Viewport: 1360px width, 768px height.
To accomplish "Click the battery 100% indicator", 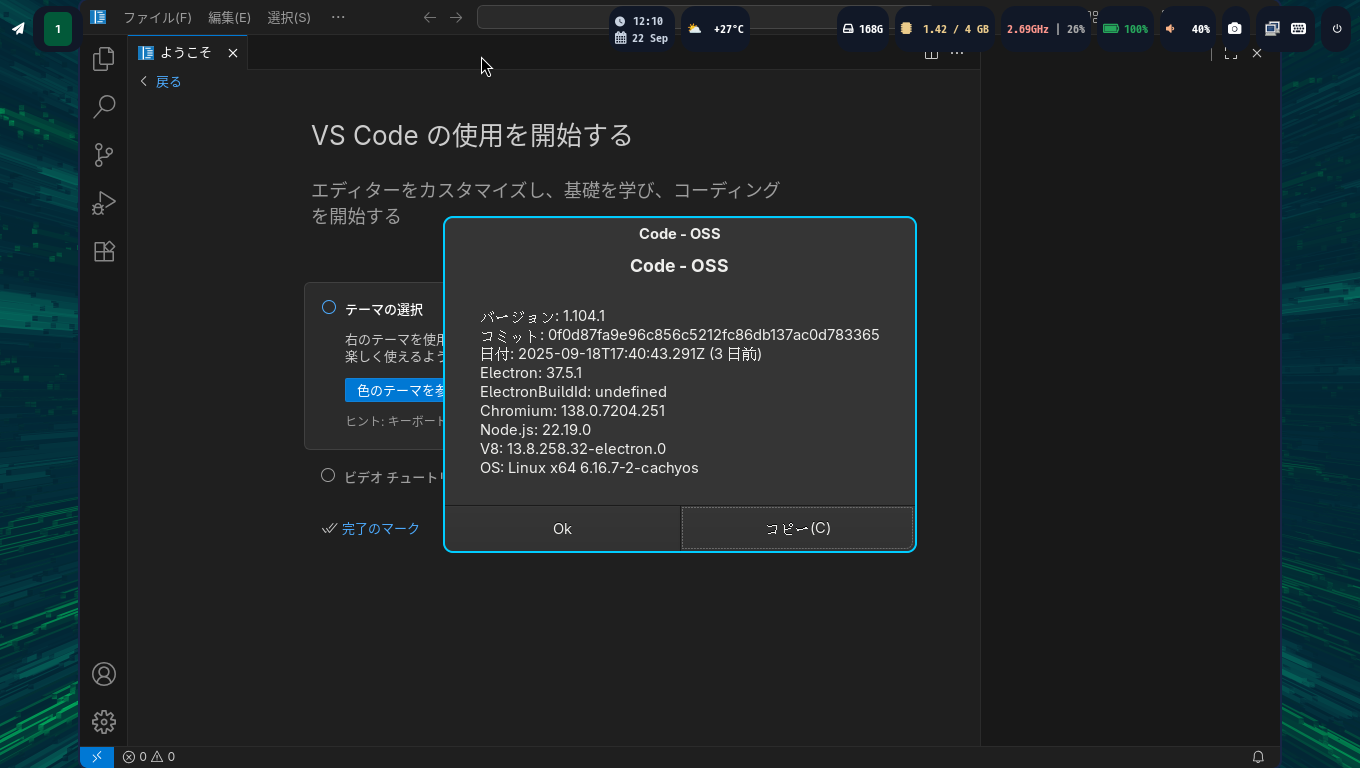I will 1125,29.
